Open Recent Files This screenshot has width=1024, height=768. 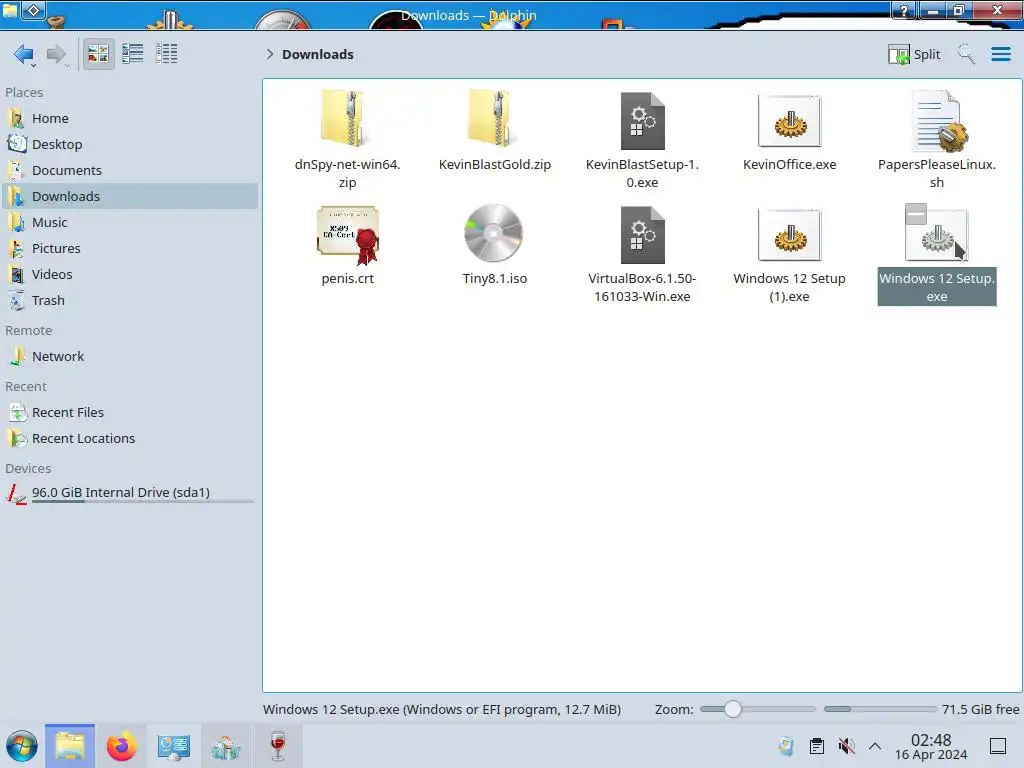pos(129,413)
